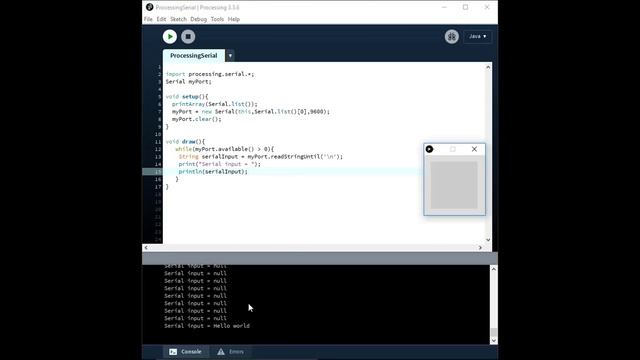Open the Help menu
This screenshot has height=360, width=640.
tap(234, 19)
